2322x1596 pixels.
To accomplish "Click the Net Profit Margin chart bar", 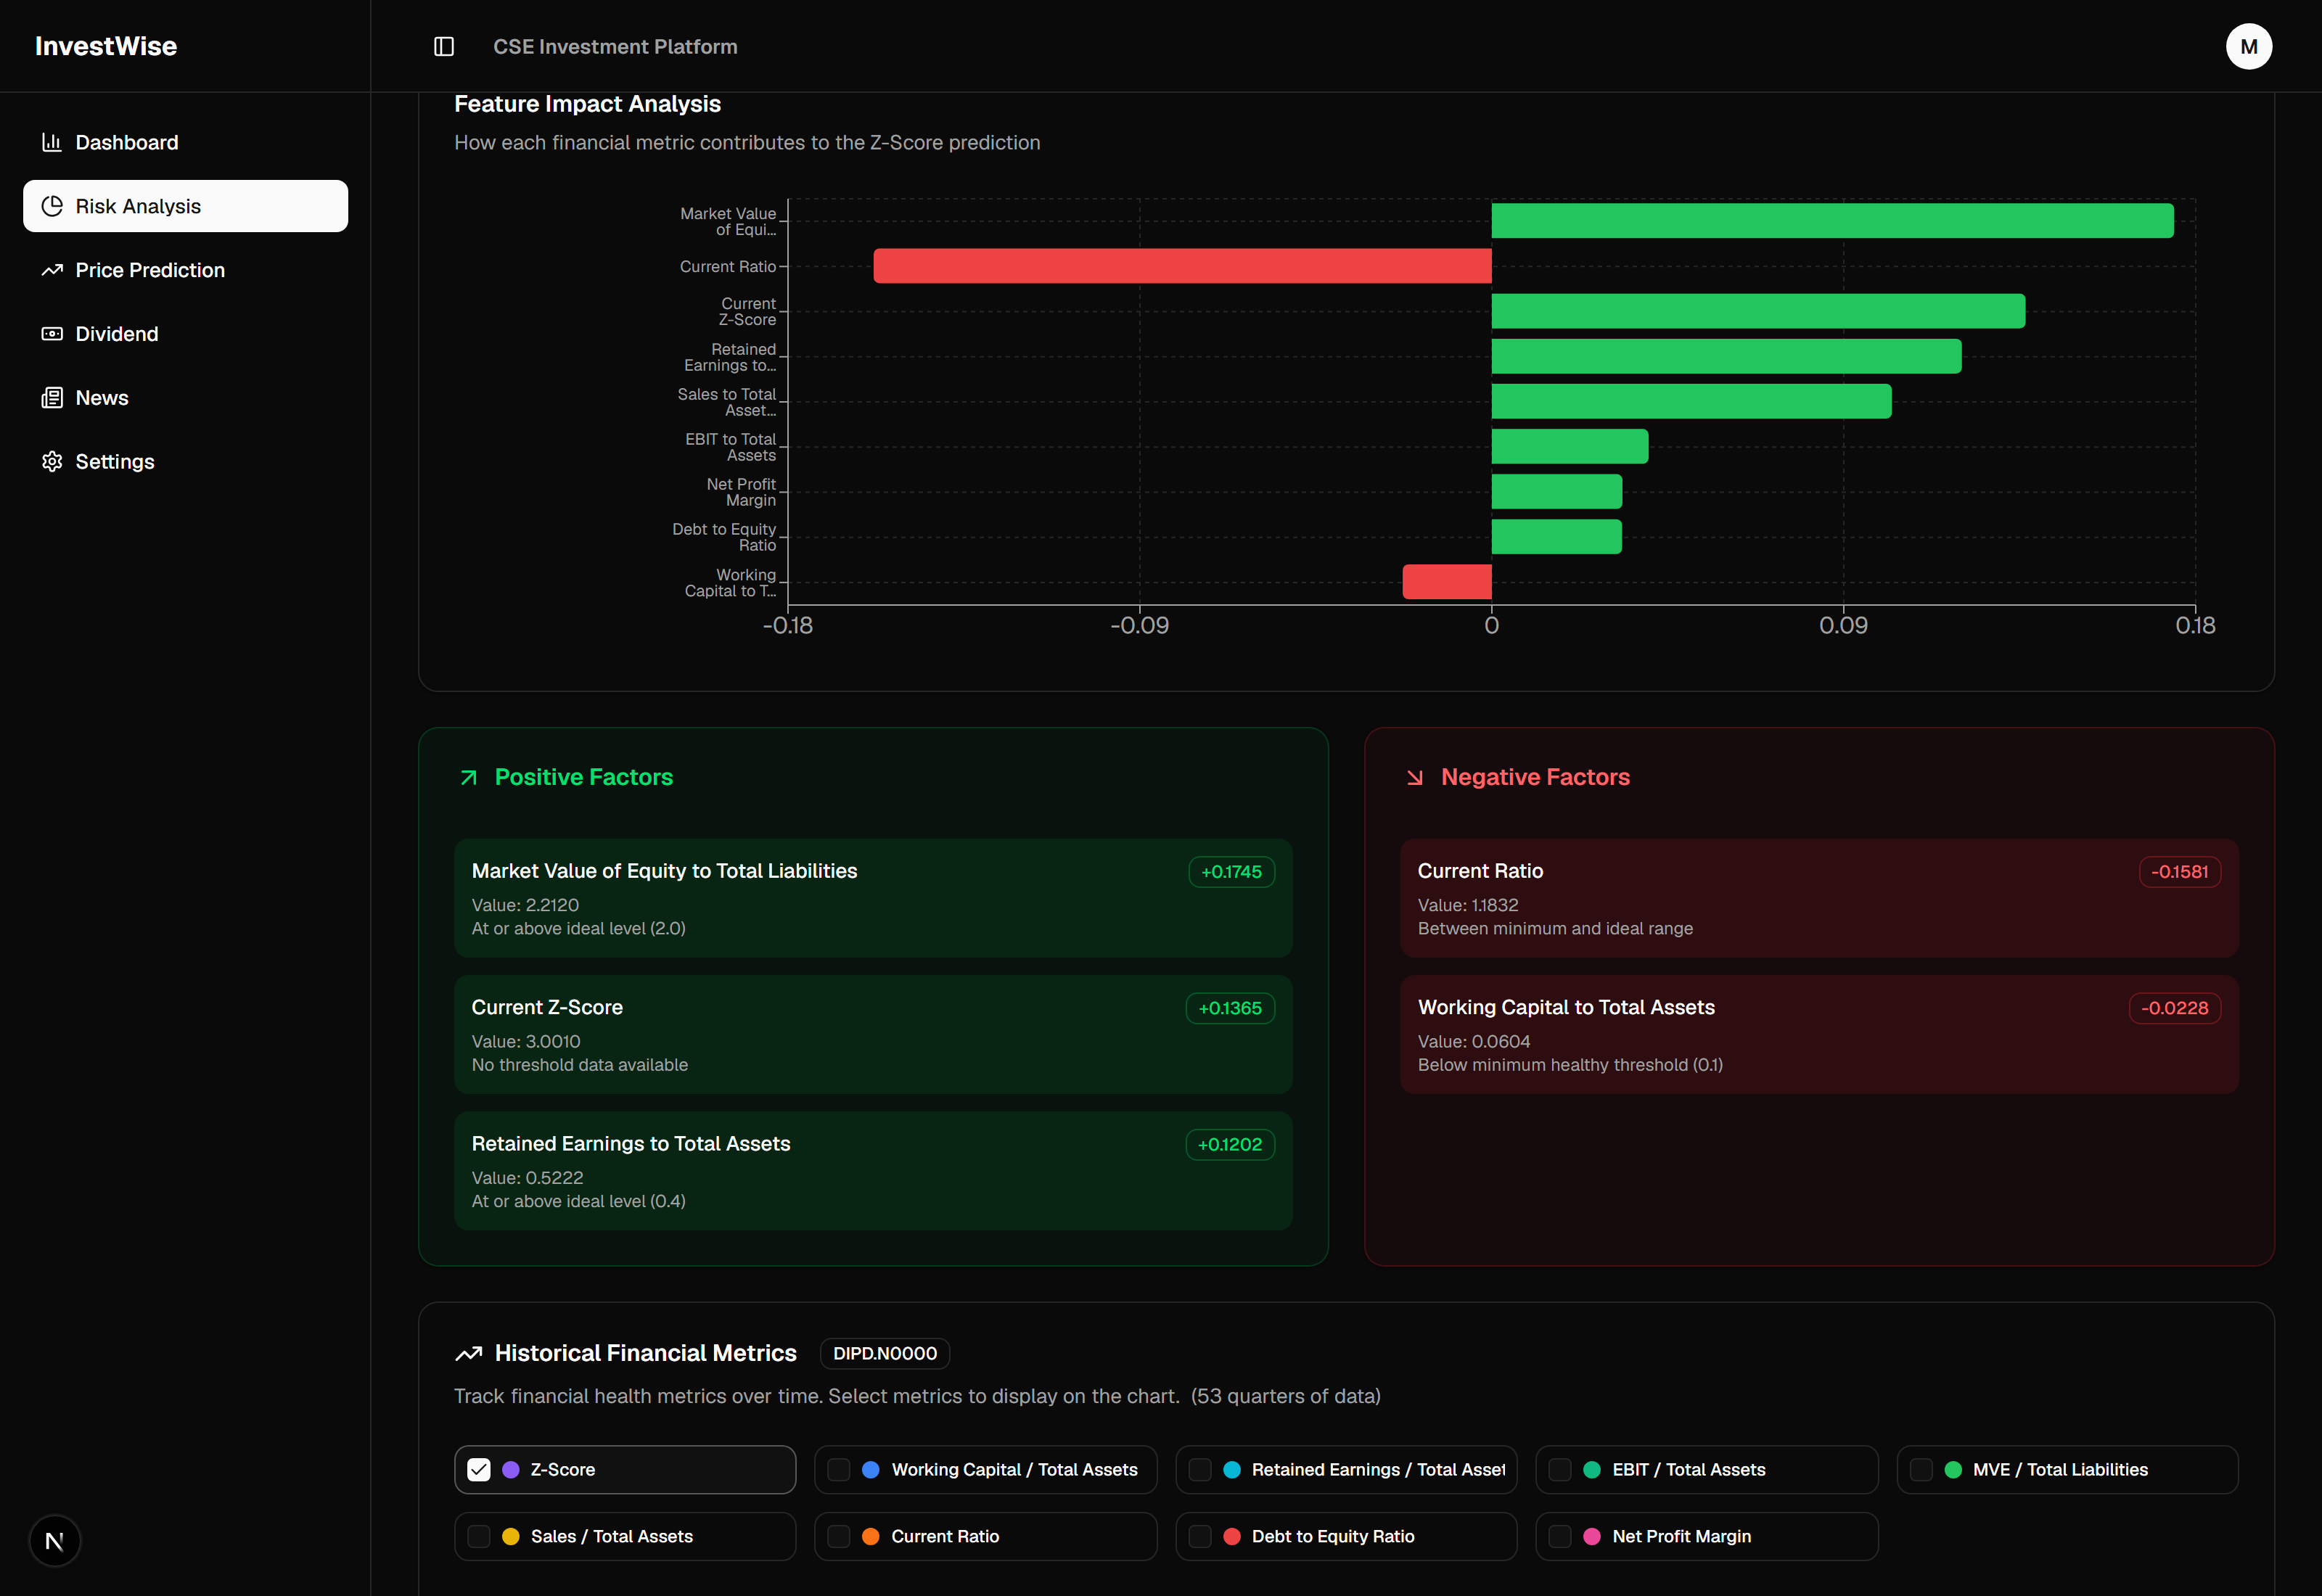I will coord(1557,491).
